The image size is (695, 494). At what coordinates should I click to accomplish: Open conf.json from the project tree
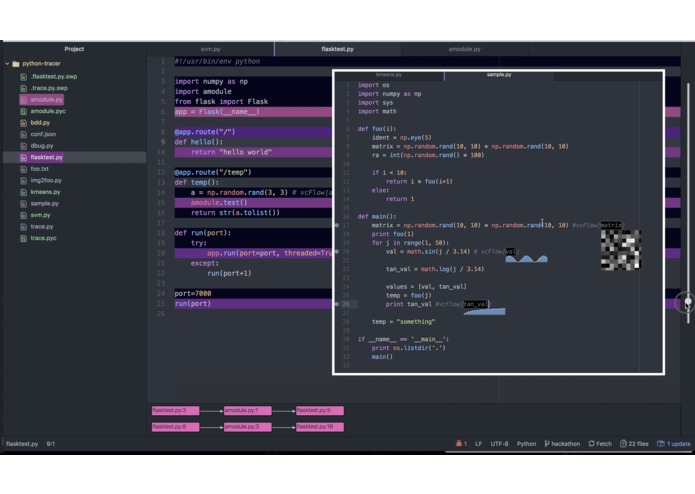43,134
